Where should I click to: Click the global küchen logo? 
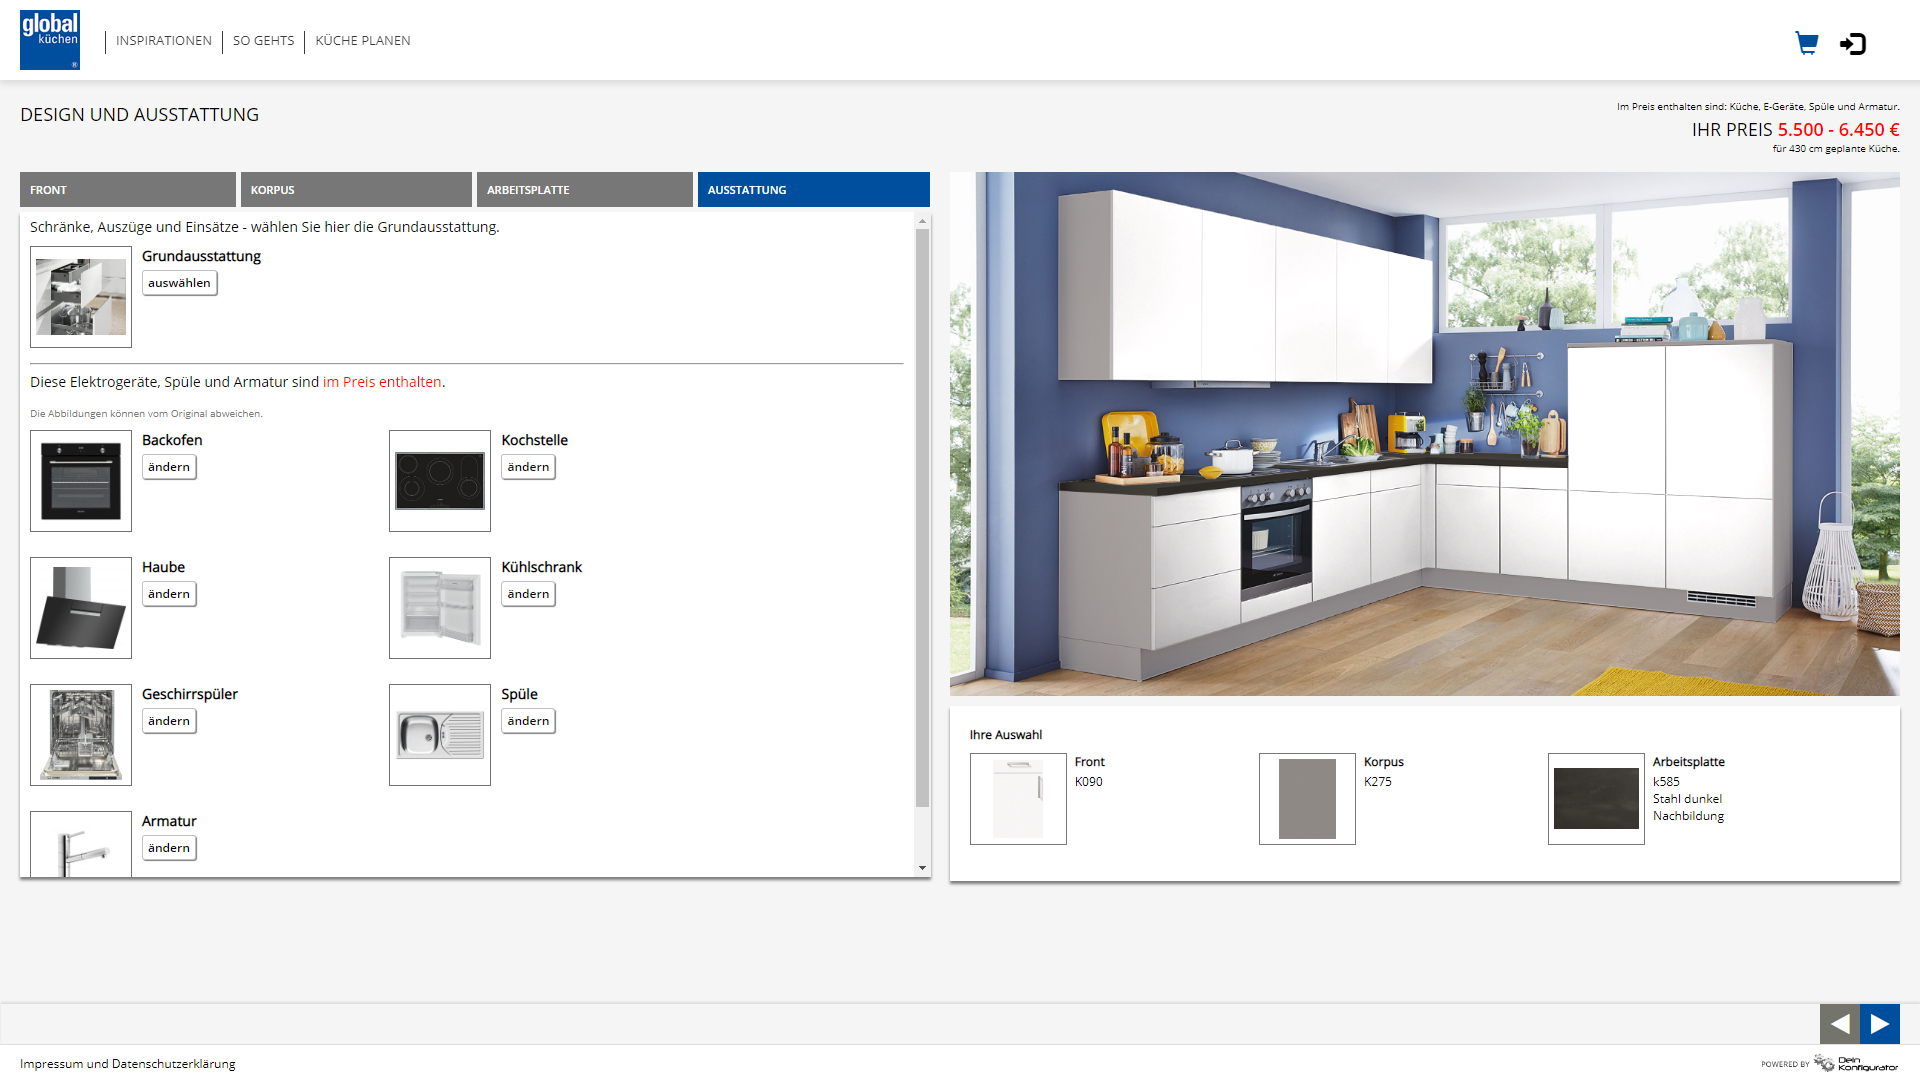50,40
